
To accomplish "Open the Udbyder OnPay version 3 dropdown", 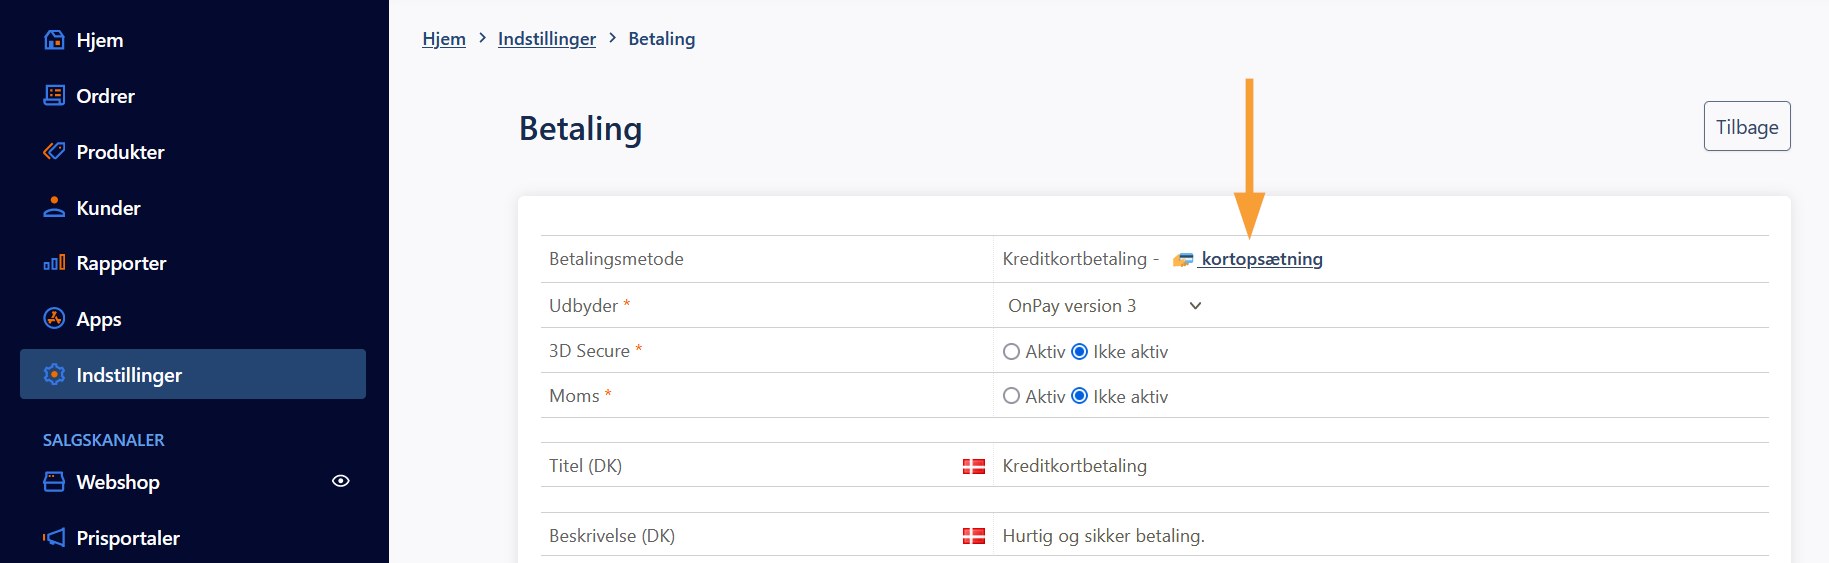I will tap(1104, 306).
